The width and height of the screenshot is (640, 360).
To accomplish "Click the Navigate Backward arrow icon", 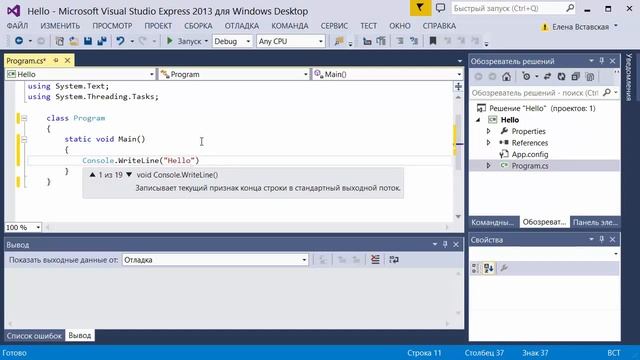I will [19, 41].
